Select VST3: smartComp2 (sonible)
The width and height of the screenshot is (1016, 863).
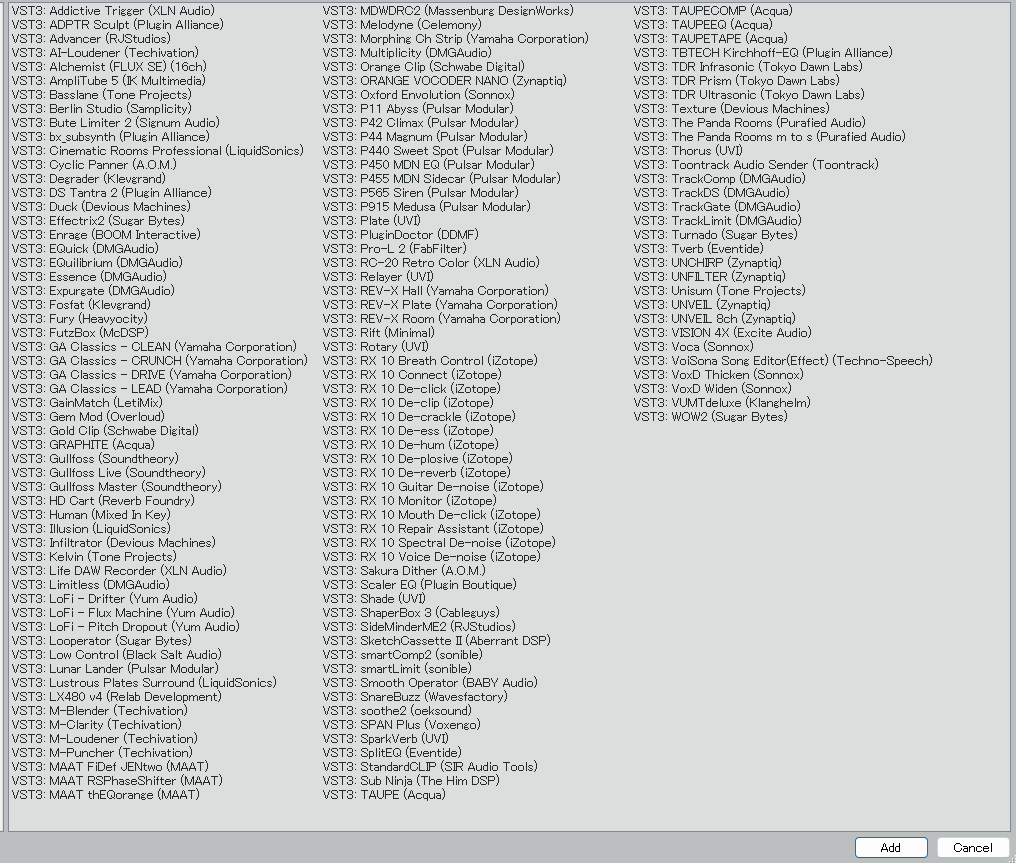402,654
